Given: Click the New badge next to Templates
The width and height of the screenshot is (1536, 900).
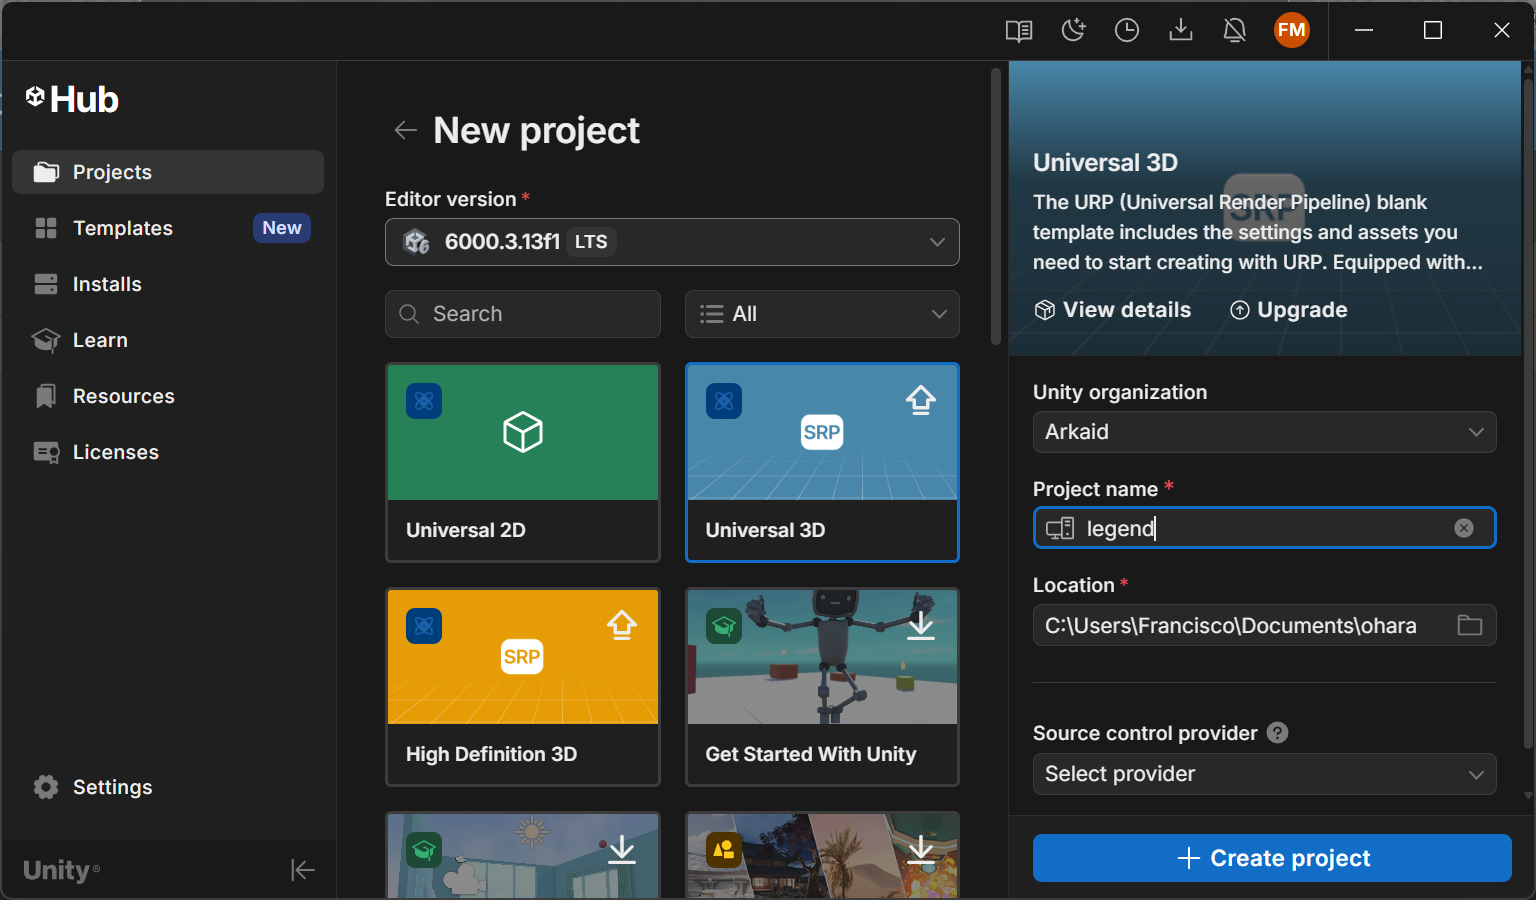Looking at the screenshot, I should [x=282, y=228].
